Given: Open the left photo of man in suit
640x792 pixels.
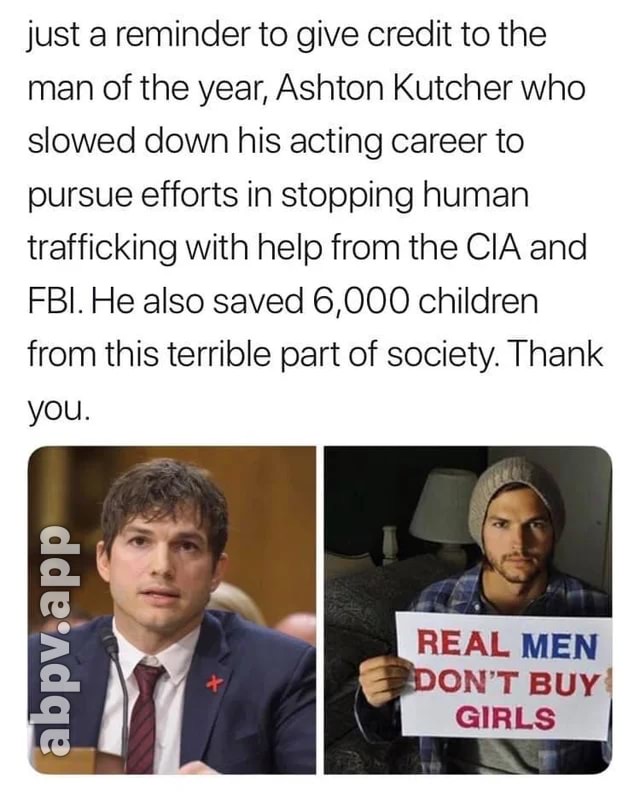Looking at the screenshot, I should pos(172,610).
